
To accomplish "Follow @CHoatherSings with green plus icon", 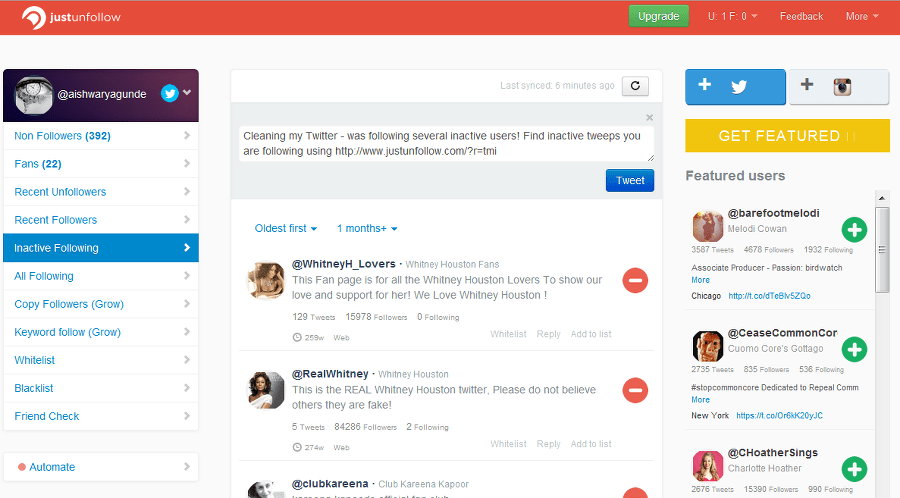I will pyautogui.click(x=854, y=469).
